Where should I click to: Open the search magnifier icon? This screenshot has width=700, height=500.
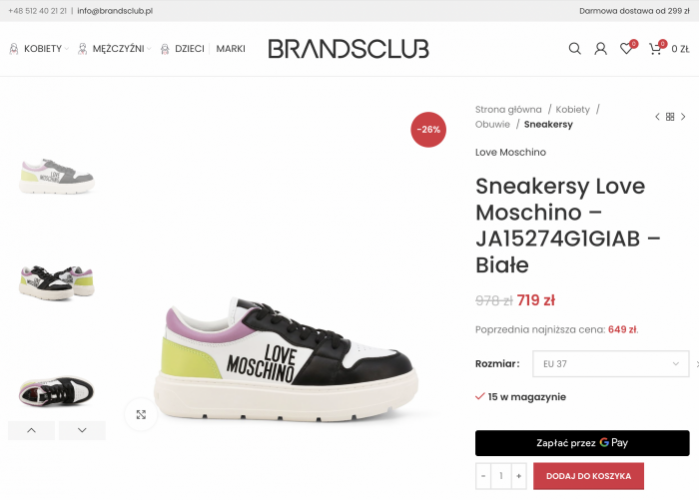pos(575,48)
